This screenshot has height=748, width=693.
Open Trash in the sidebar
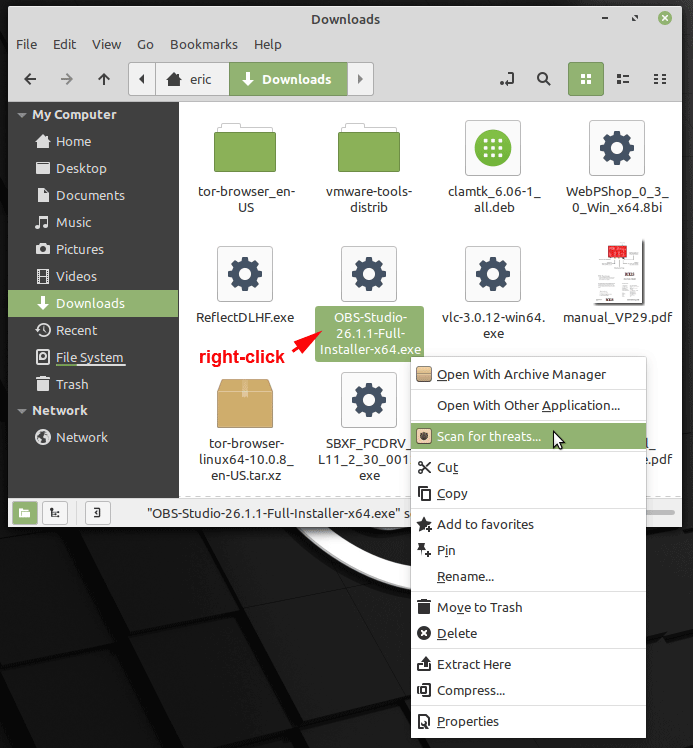(x=93, y=384)
